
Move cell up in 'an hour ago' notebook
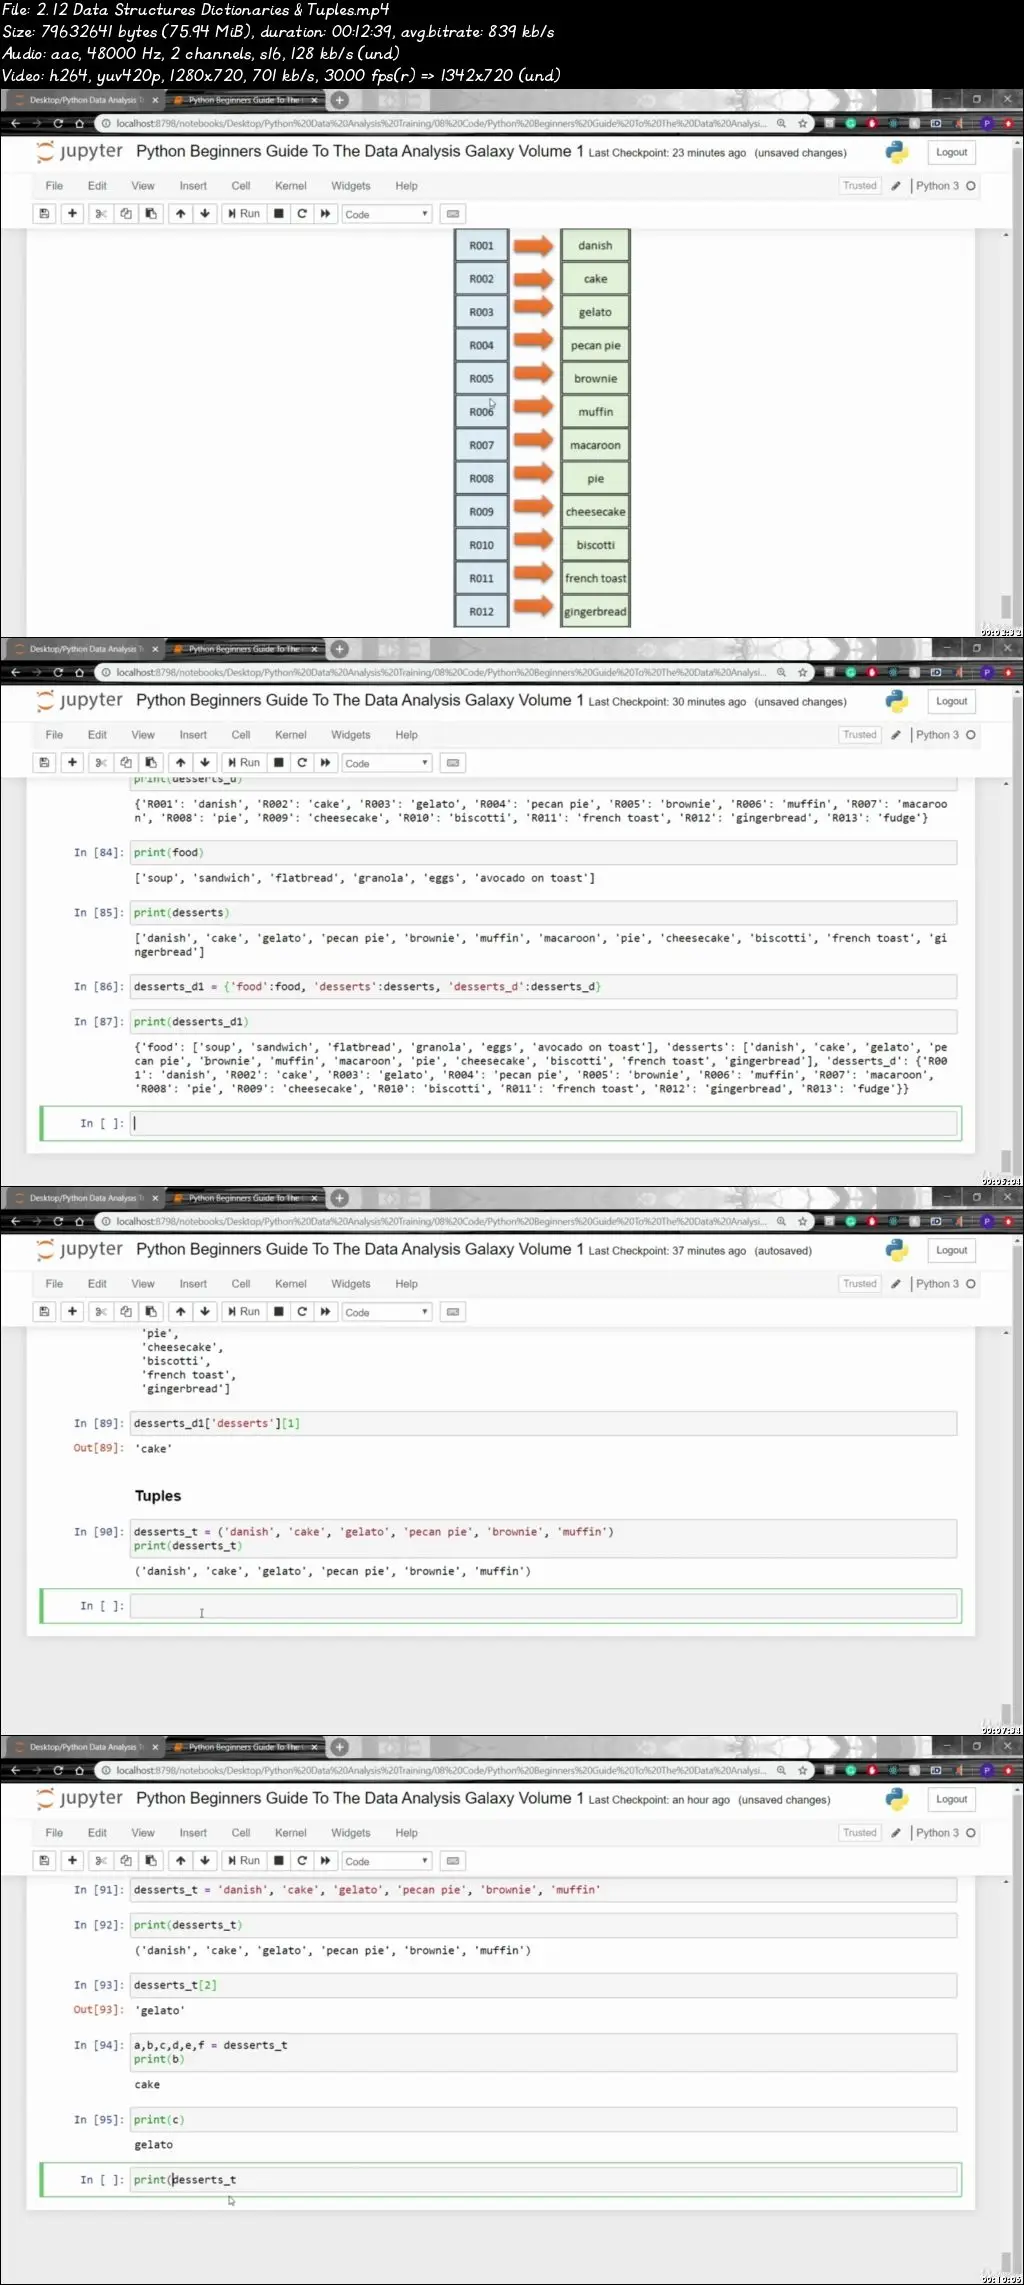pos(180,1860)
